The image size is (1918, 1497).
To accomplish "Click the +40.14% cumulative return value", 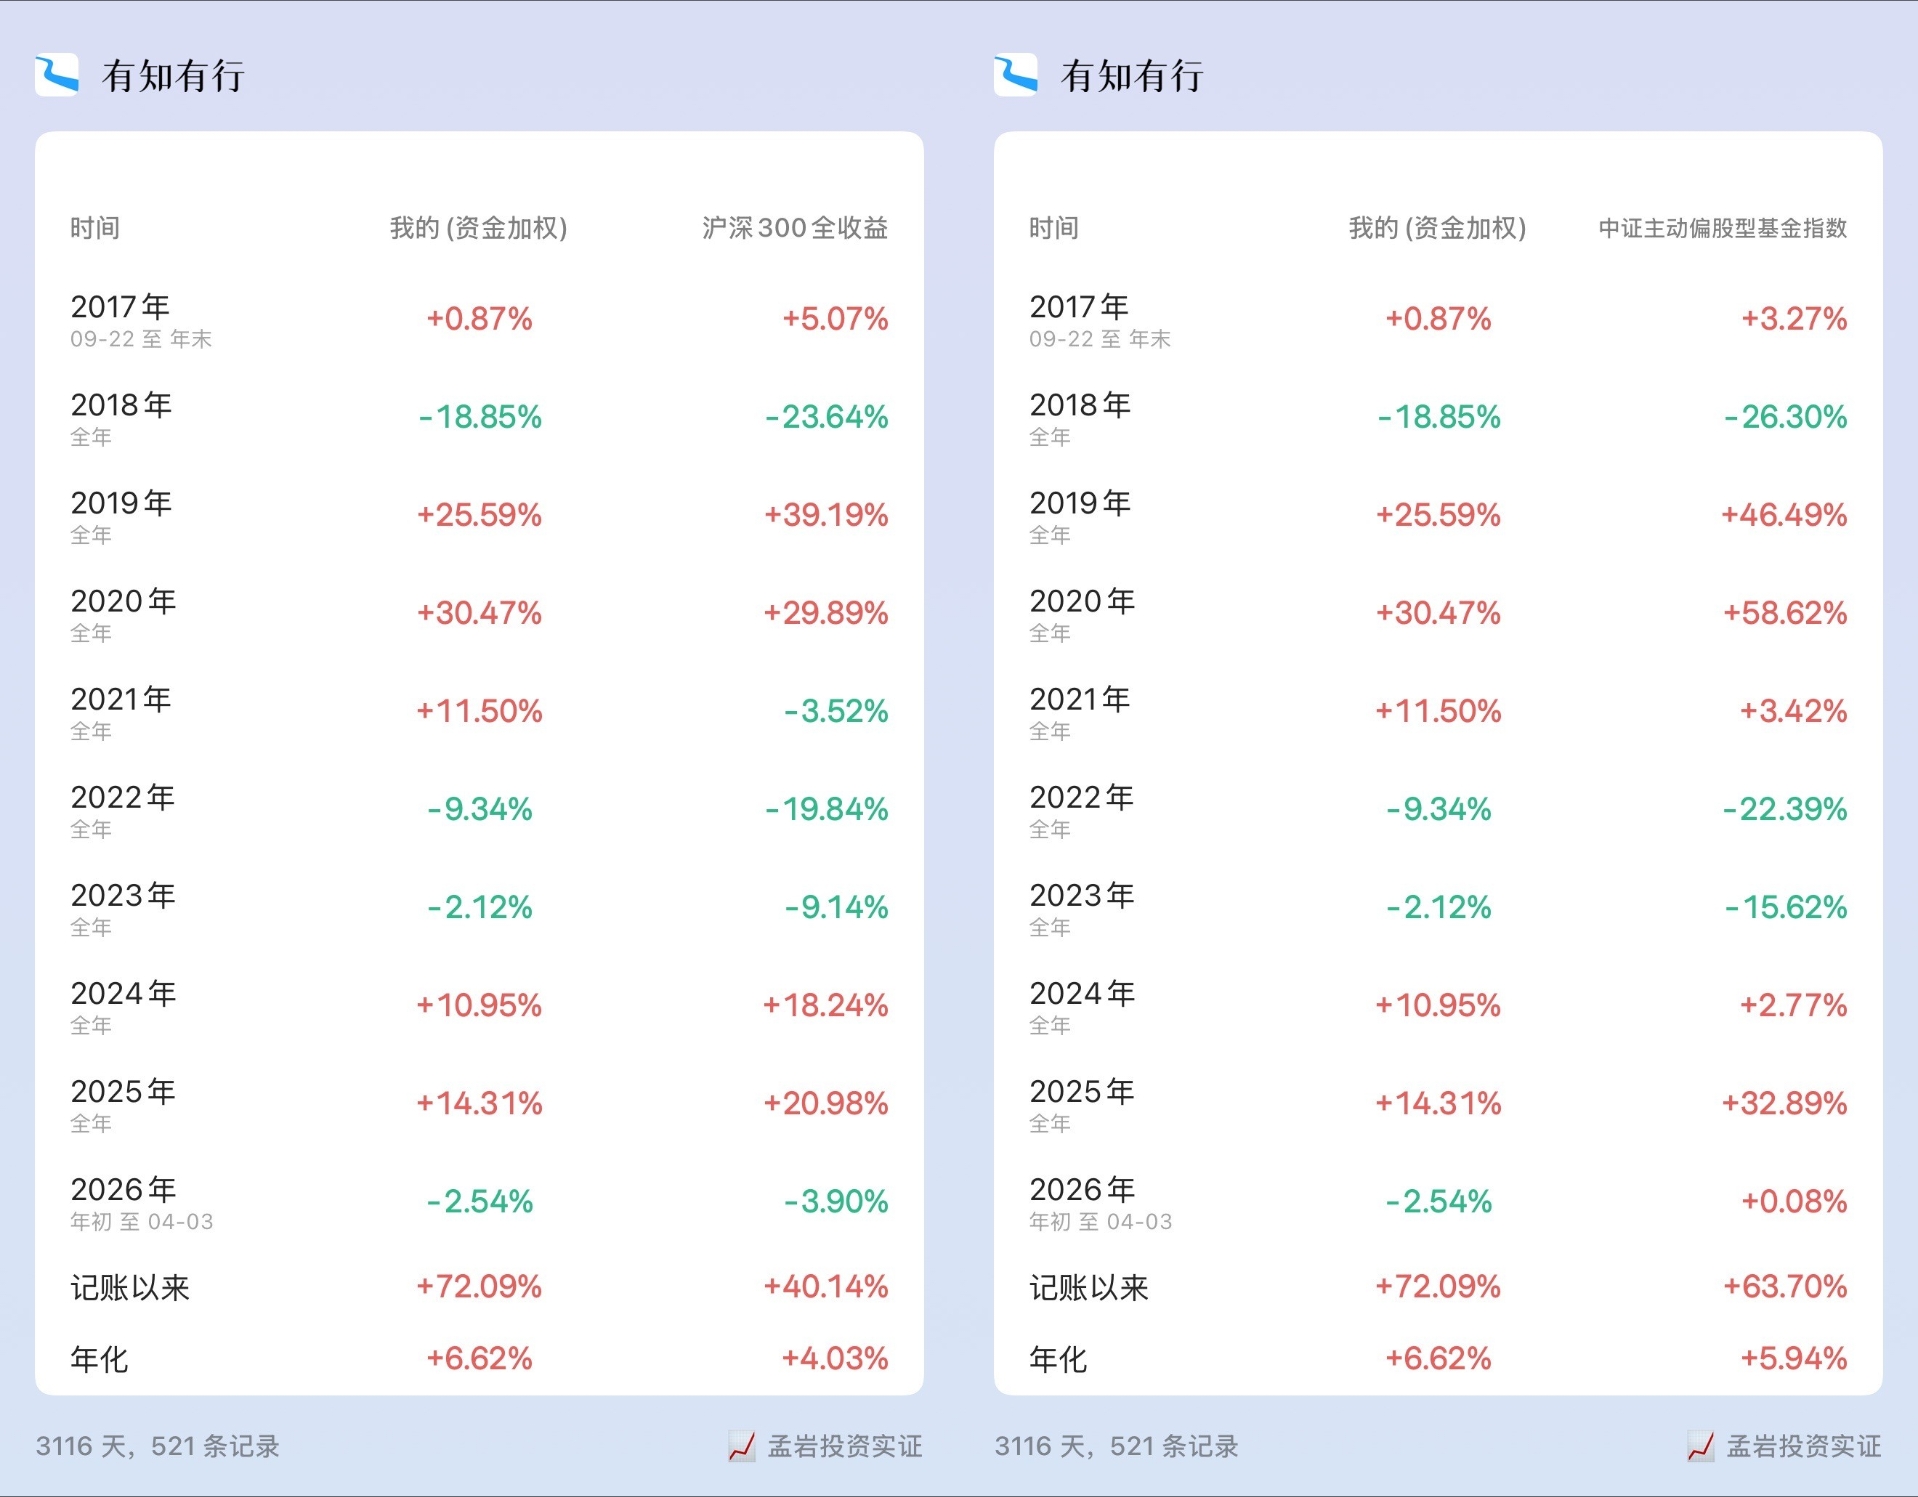I will click(x=826, y=1286).
